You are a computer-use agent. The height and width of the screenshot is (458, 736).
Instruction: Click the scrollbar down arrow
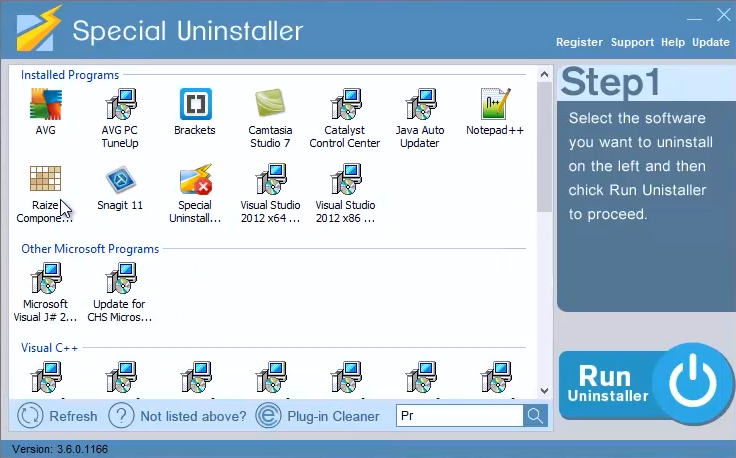point(544,390)
